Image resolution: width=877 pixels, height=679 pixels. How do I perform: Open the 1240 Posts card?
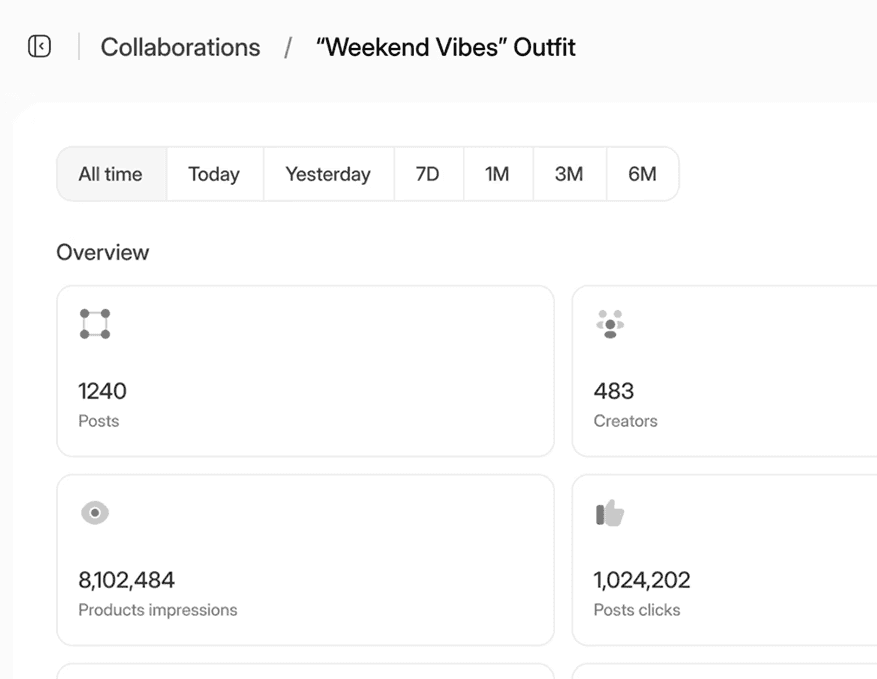[x=305, y=371]
